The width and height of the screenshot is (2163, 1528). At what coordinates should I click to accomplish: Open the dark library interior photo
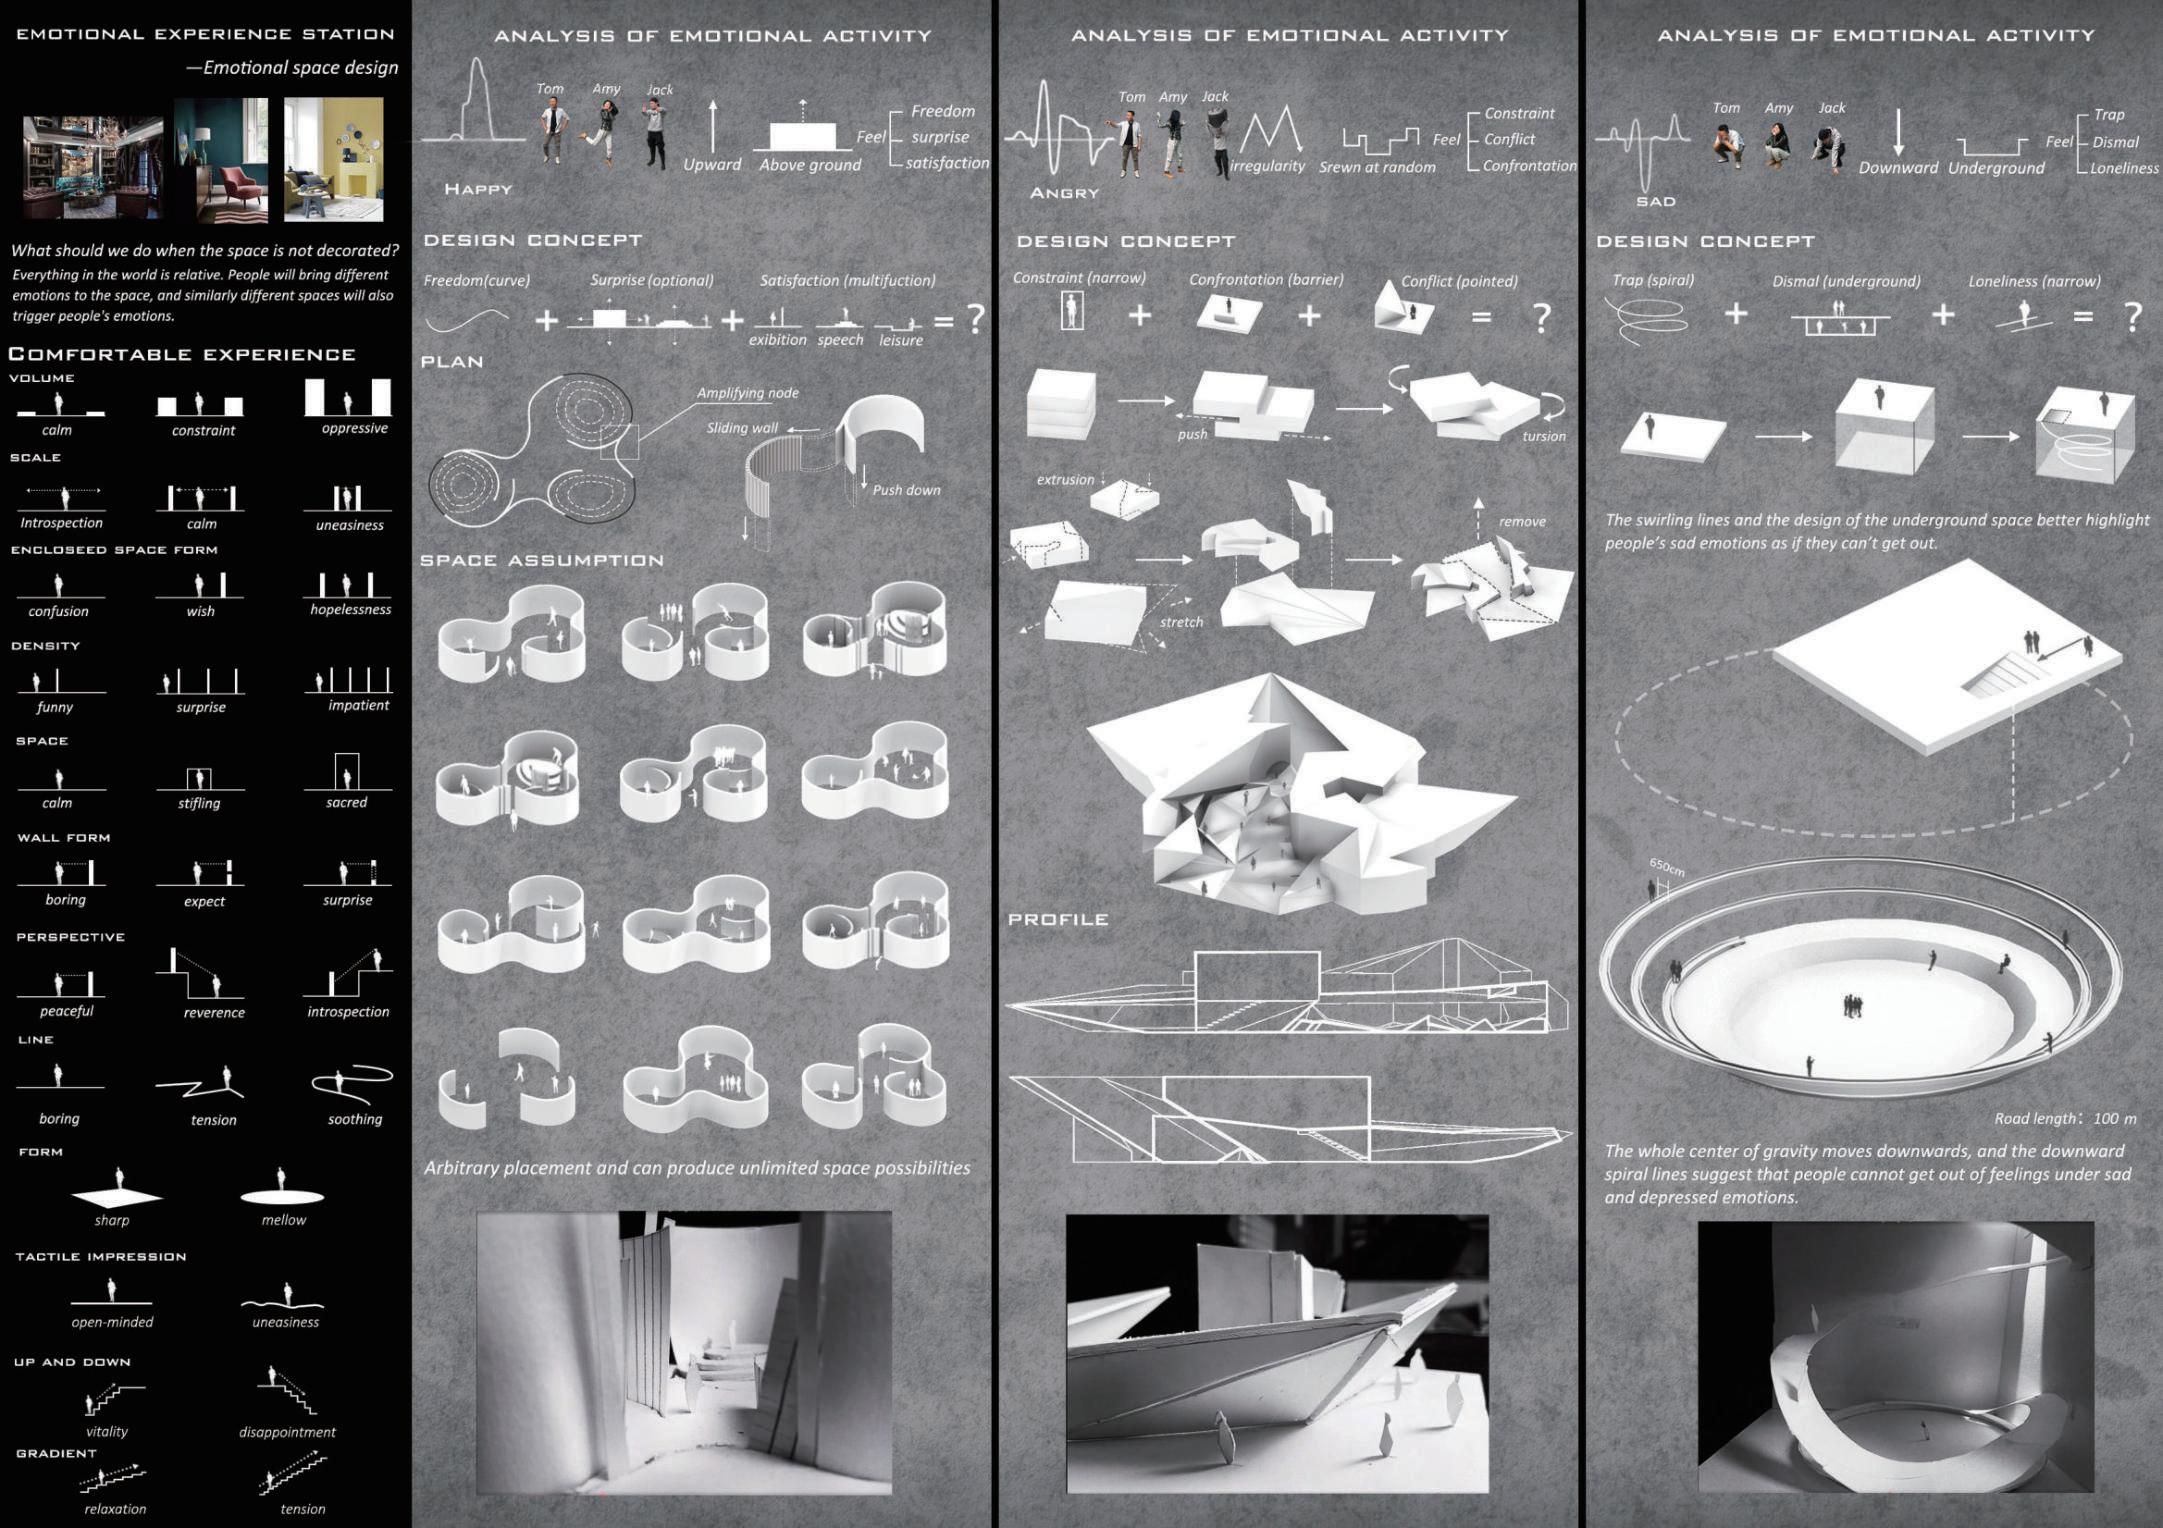pos(93,166)
